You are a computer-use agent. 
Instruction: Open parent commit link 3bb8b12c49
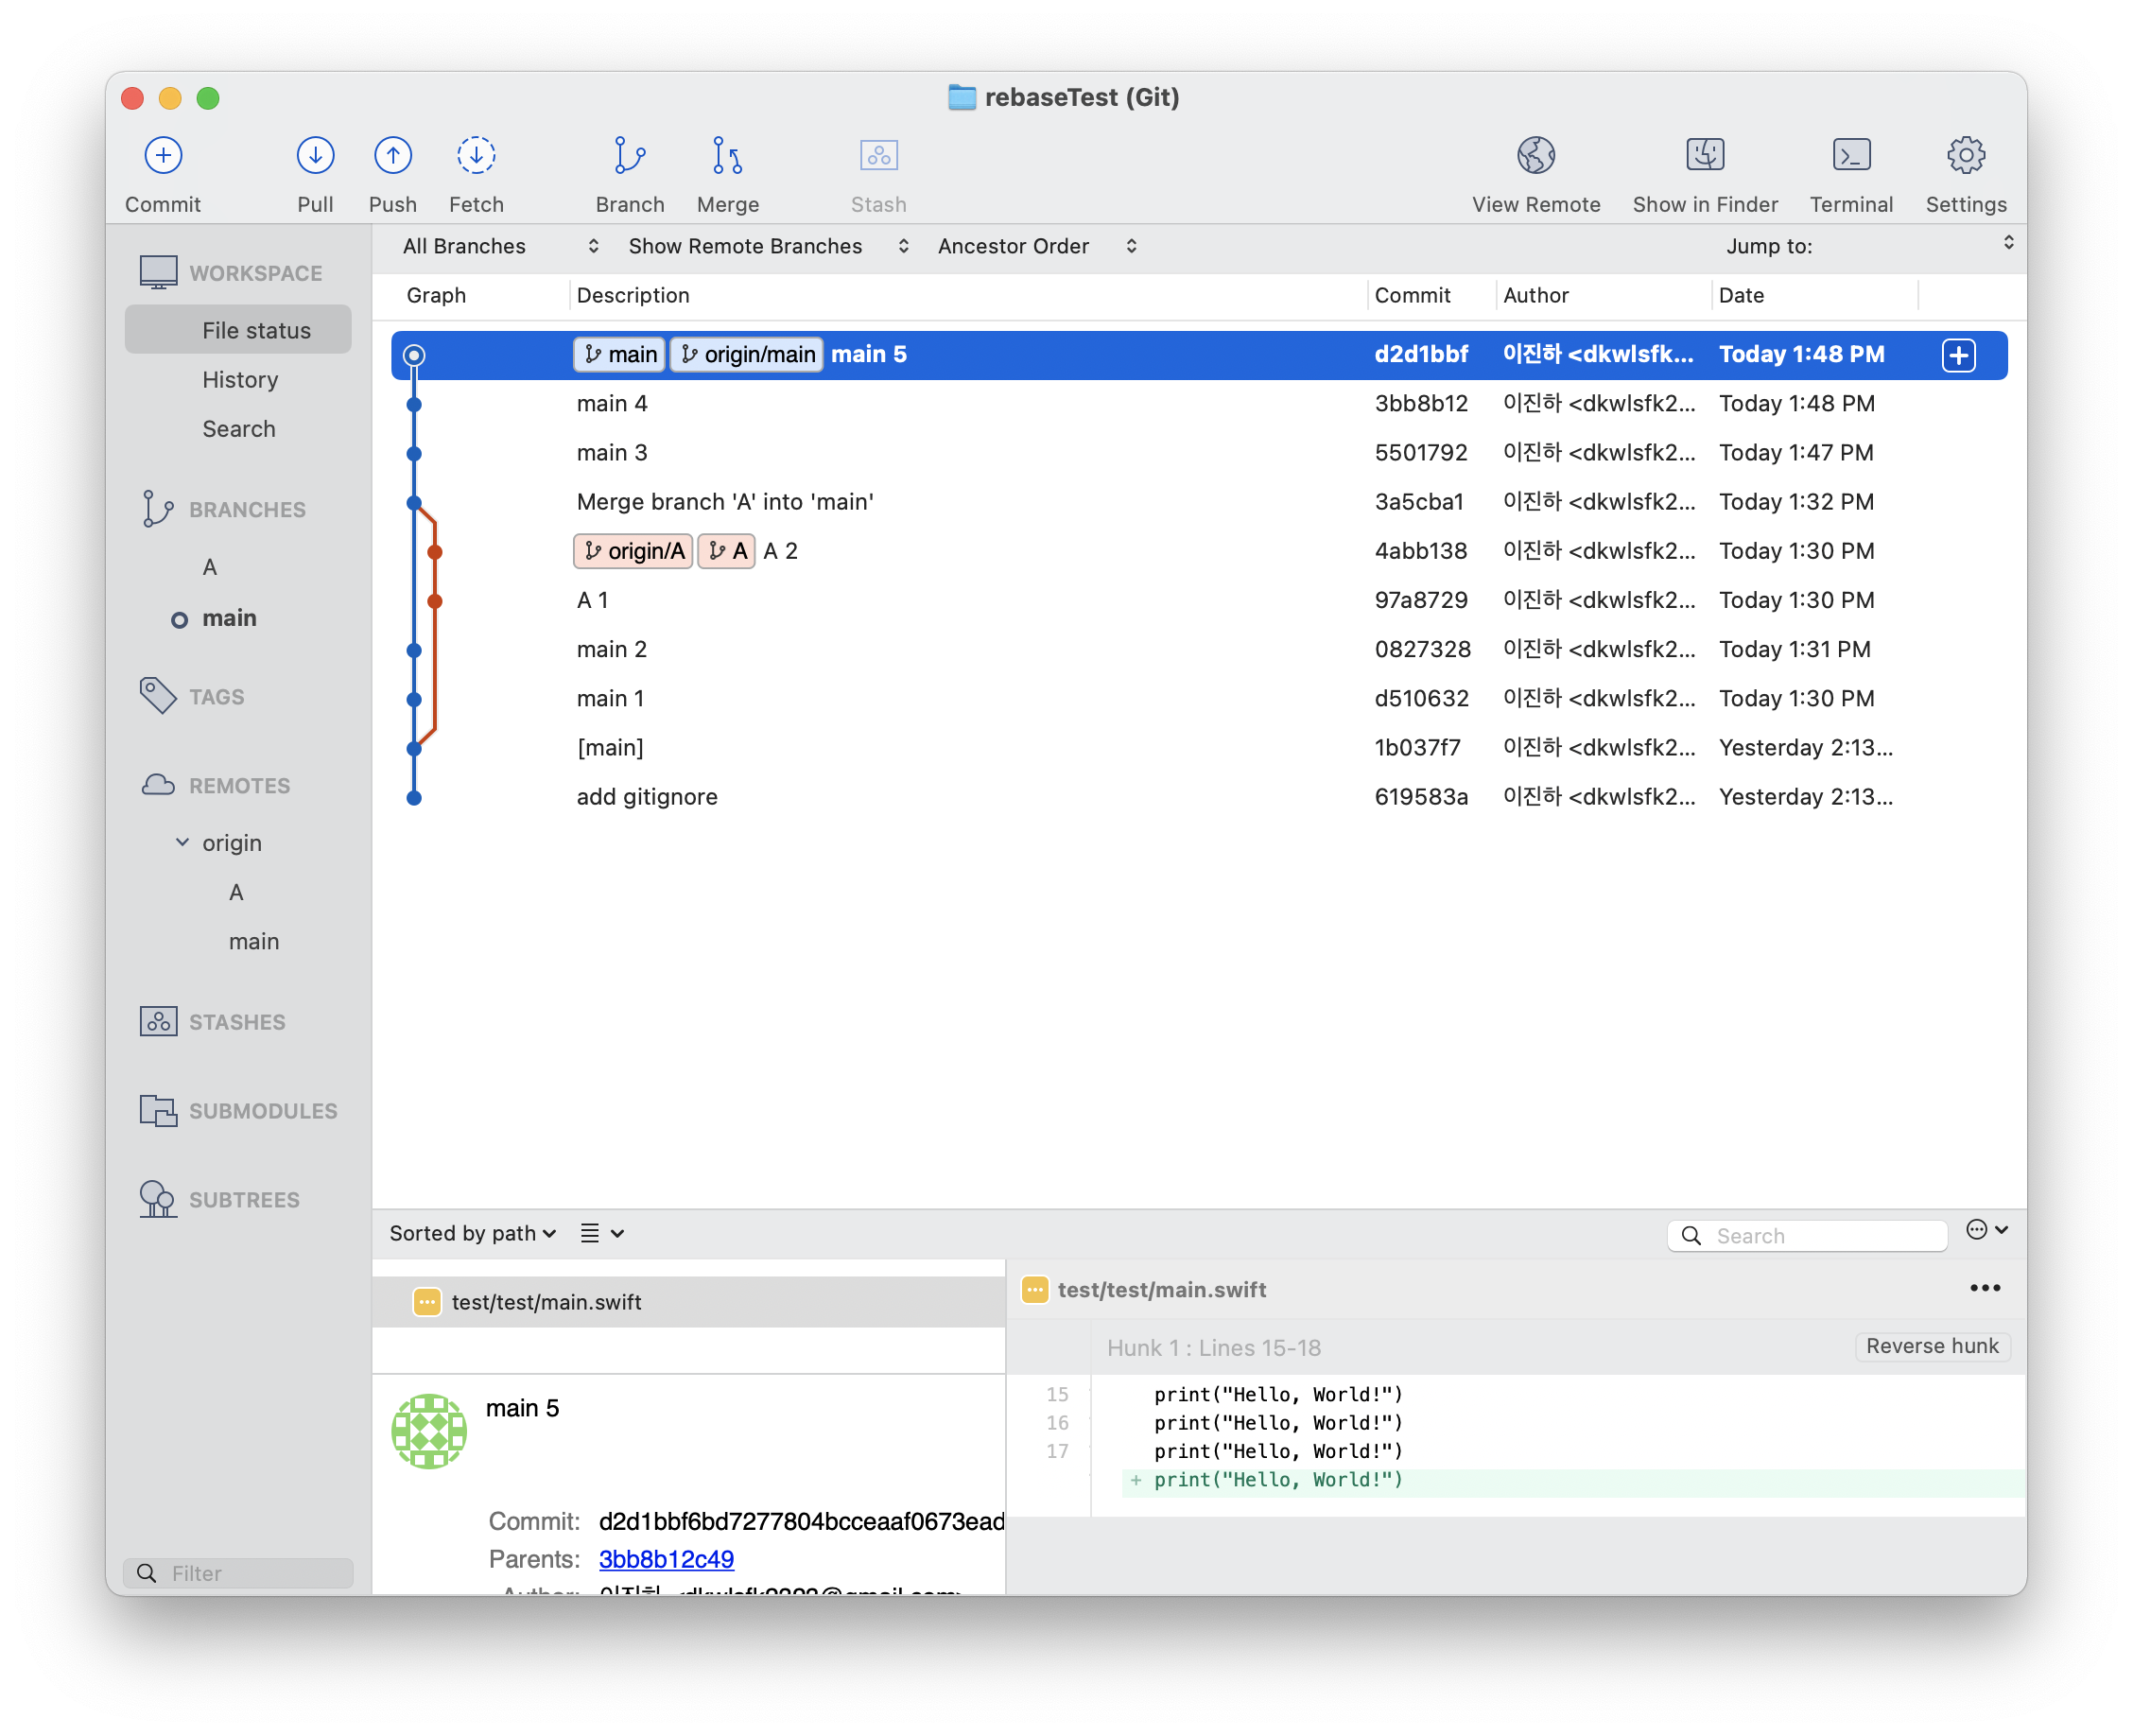666,1559
